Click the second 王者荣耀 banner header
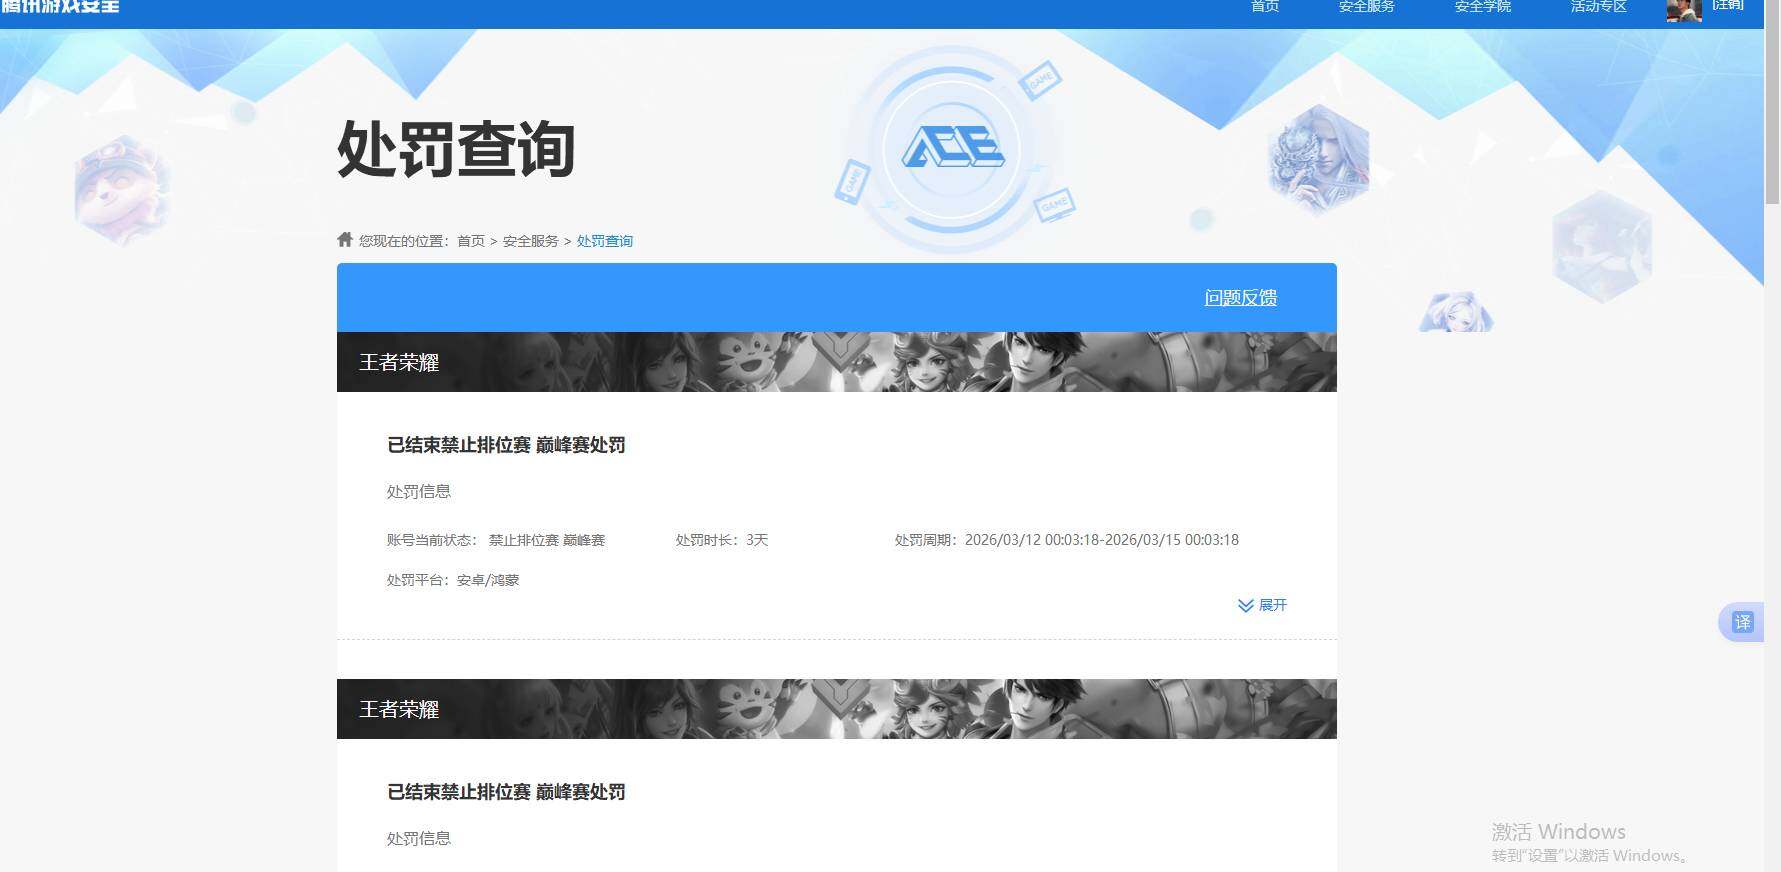 coord(836,709)
